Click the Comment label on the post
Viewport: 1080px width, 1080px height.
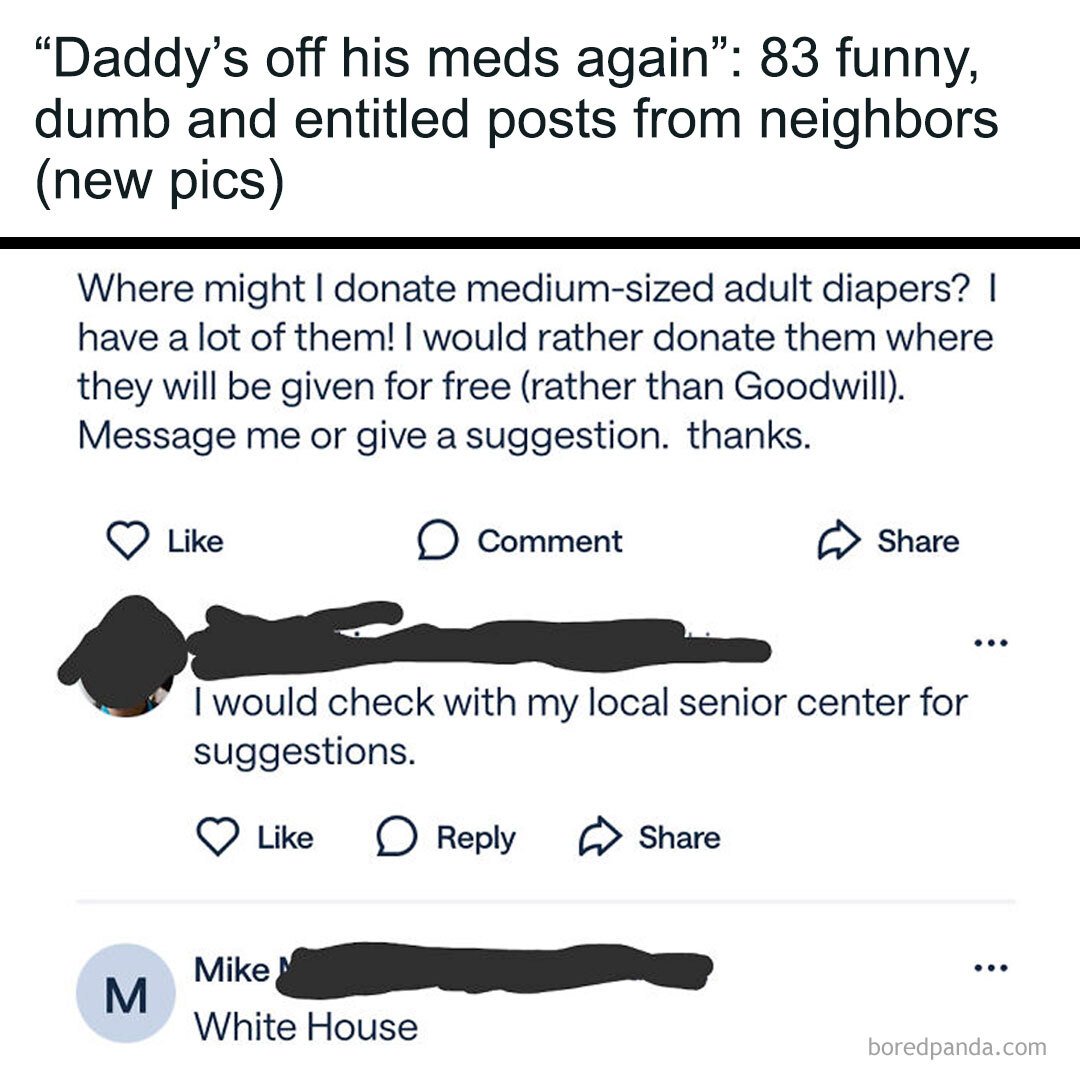pos(549,542)
